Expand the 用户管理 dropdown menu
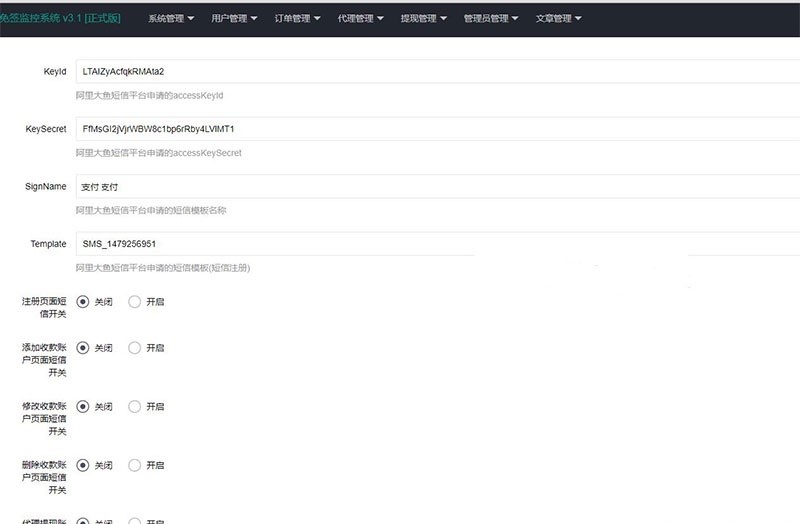This screenshot has width=800, height=524. click(234, 18)
